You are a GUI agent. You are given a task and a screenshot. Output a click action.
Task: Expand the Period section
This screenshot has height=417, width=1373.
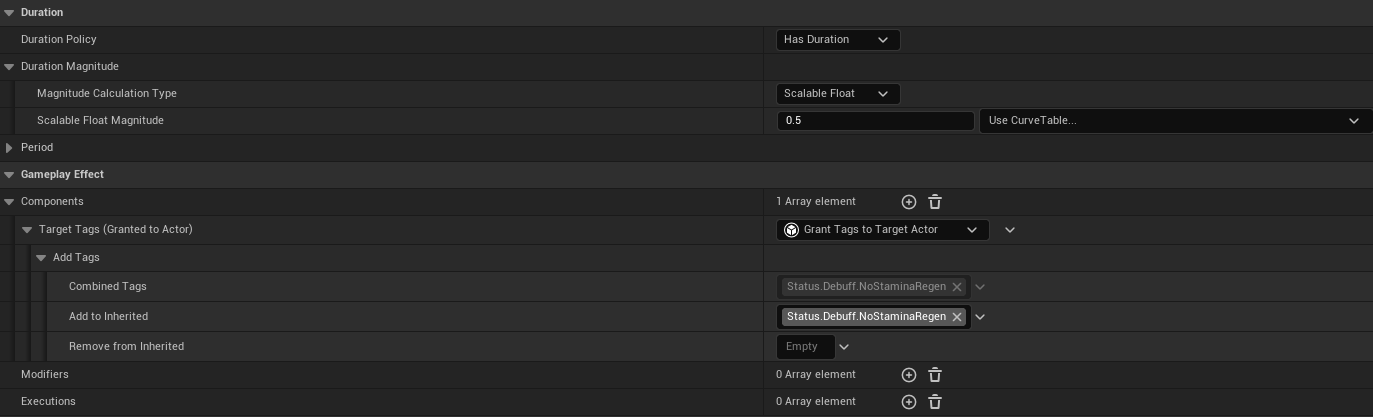pos(9,148)
